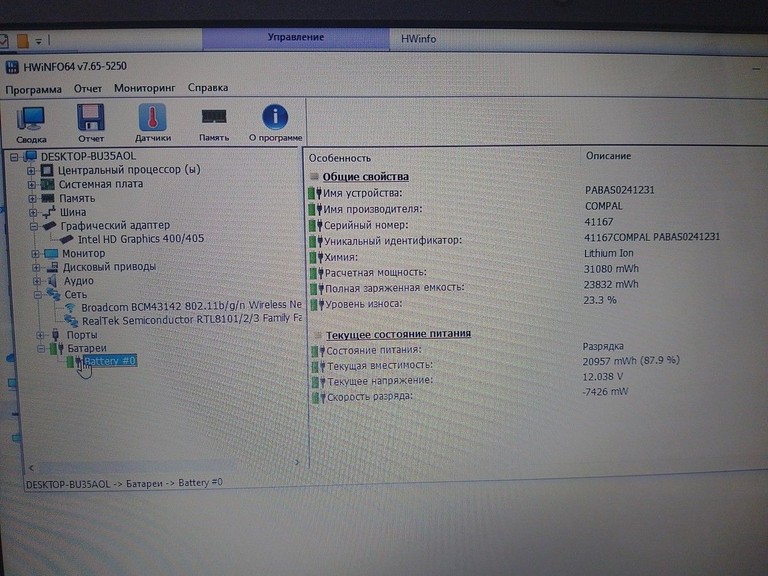The width and height of the screenshot is (768, 576).
Task: Click the bus icon beside Шина
Action: click(x=48, y=212)
